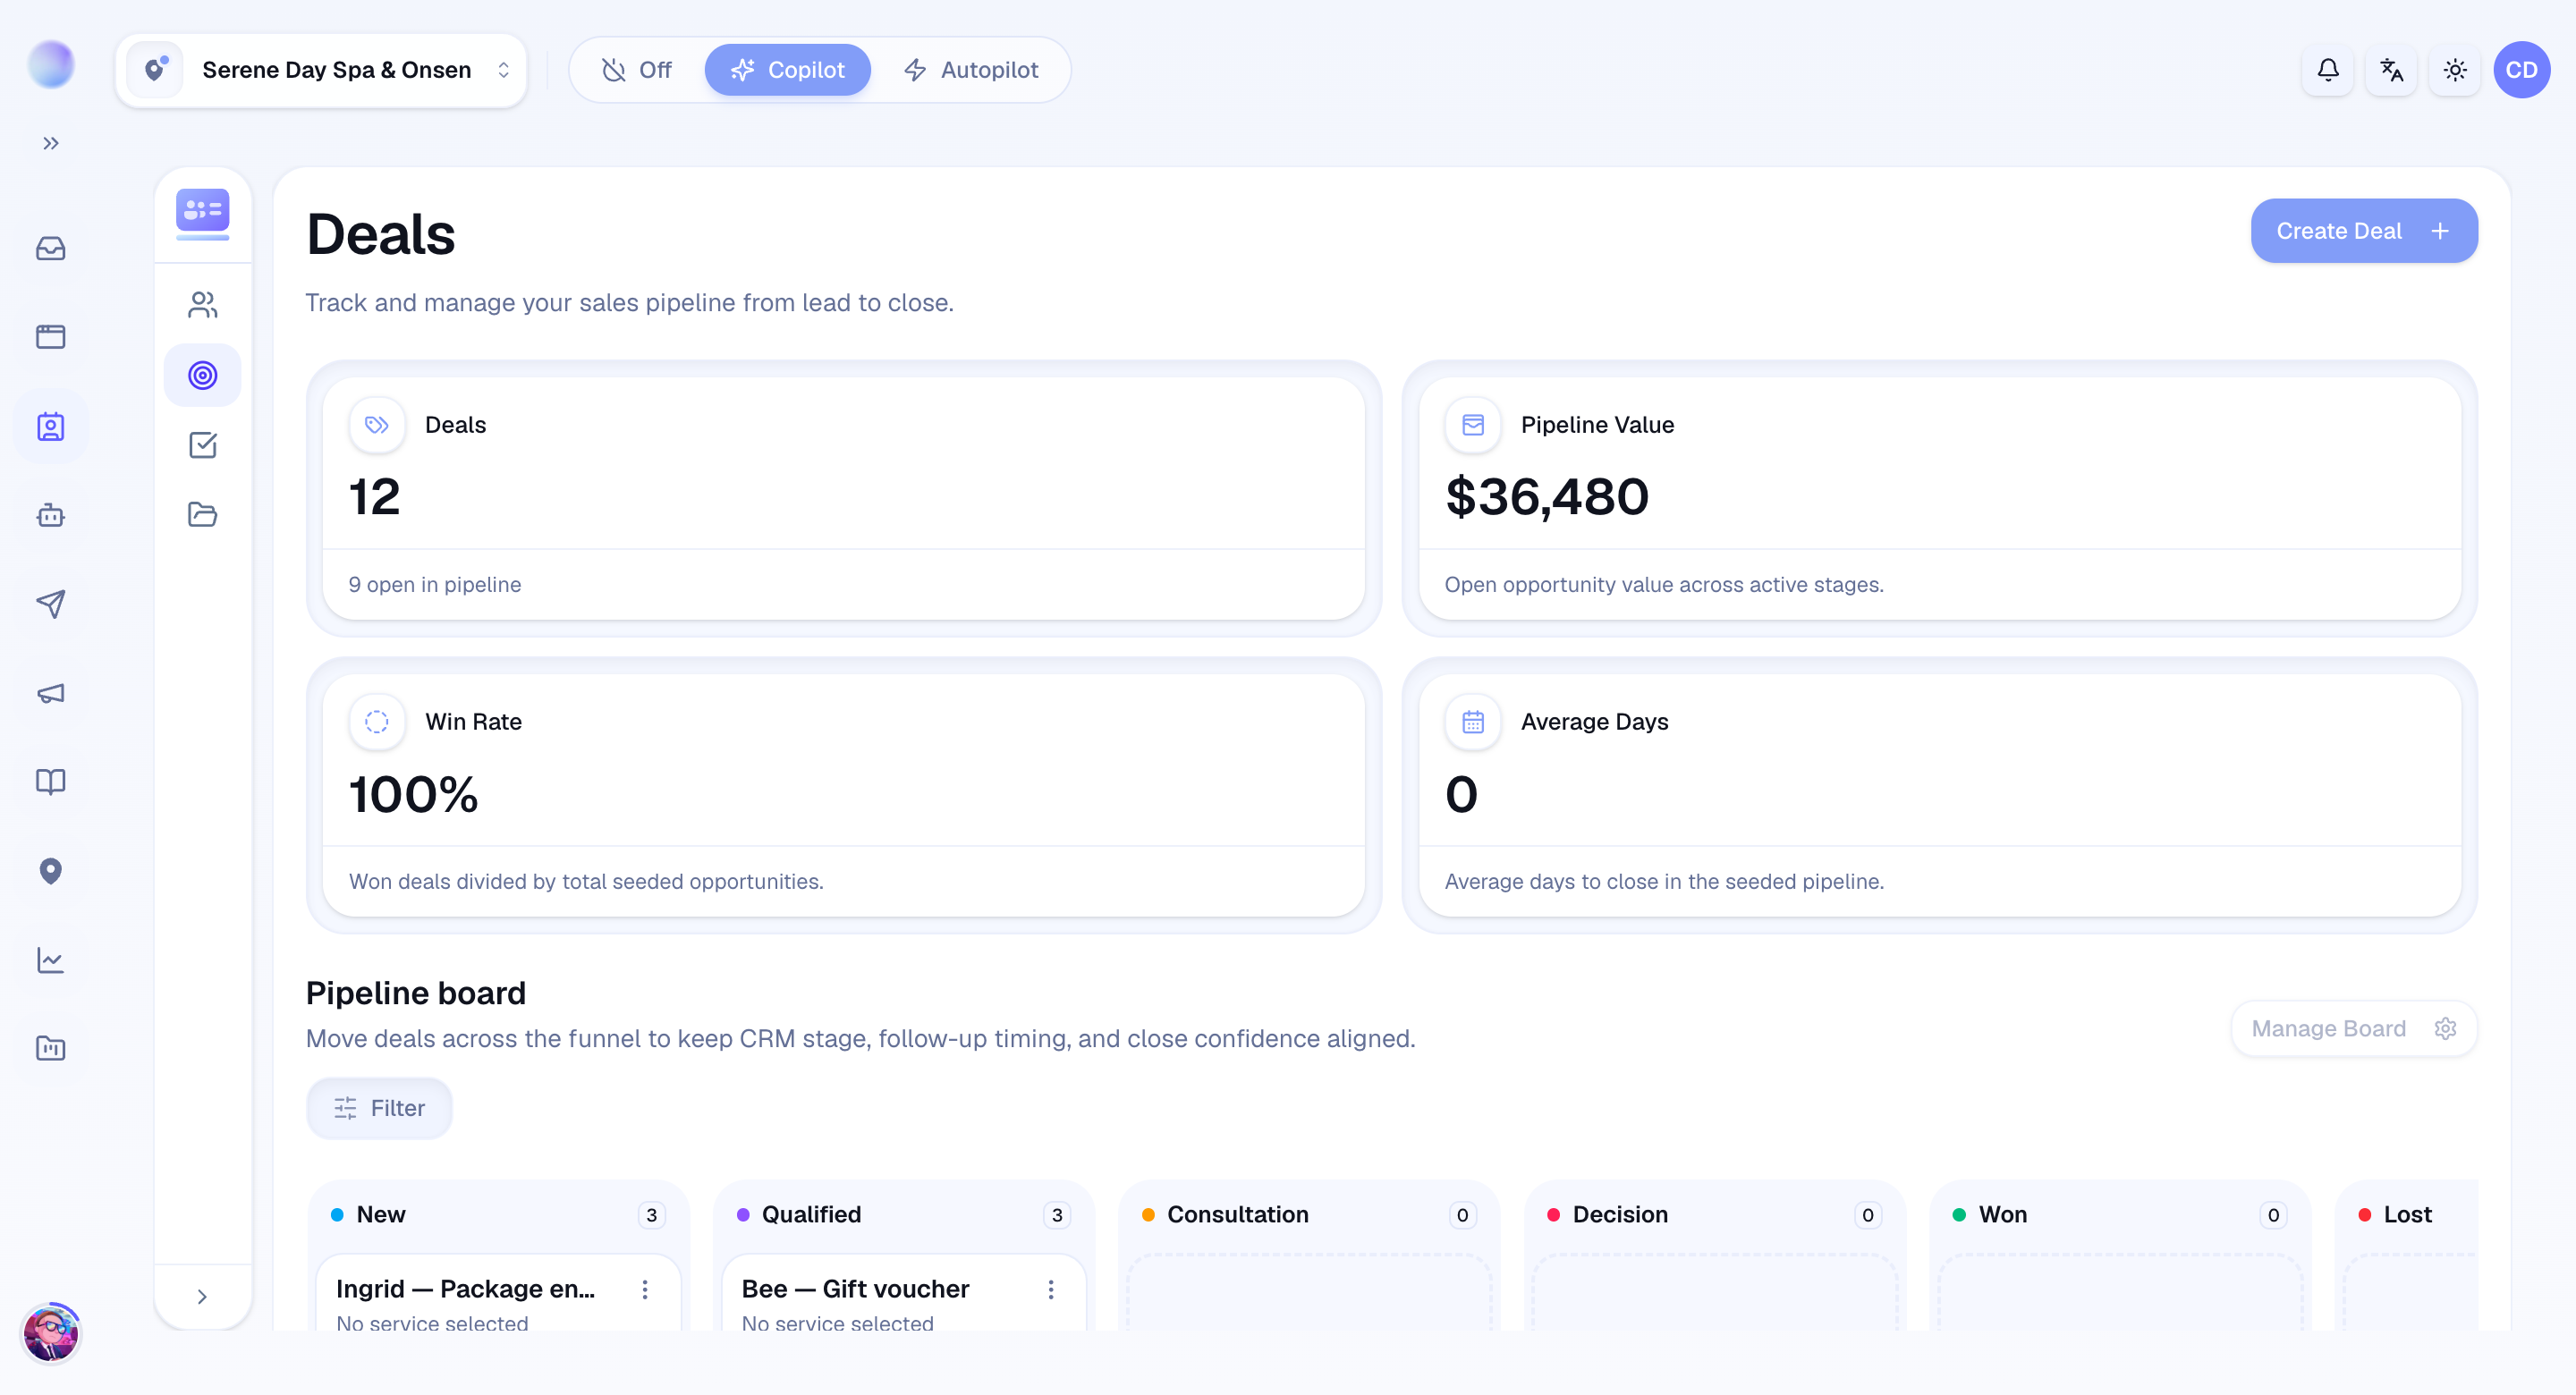Viewport: 2576px width, 1395px height.
Task: Click the Average Days value 0
Action: [1461, 795]
